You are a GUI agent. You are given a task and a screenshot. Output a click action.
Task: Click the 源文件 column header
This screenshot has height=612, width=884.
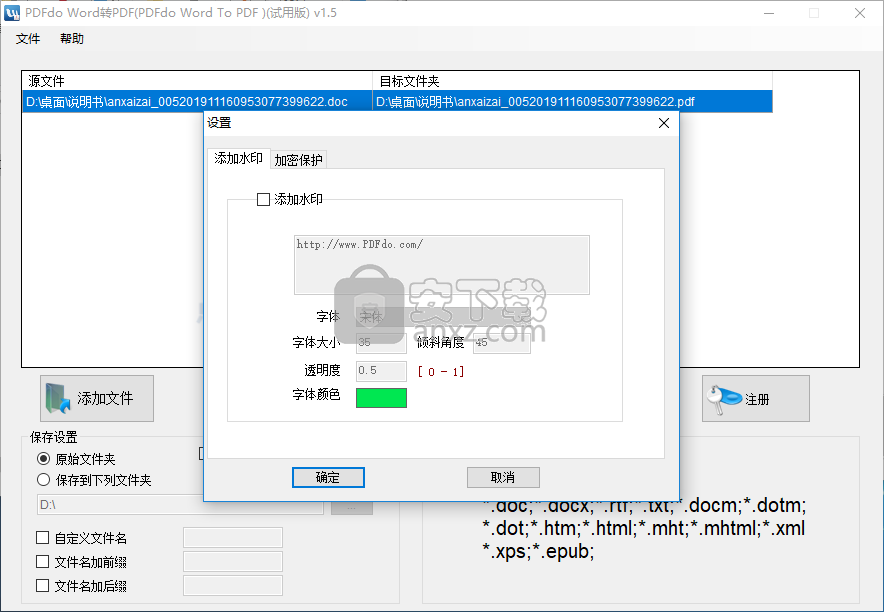point(197,81)
